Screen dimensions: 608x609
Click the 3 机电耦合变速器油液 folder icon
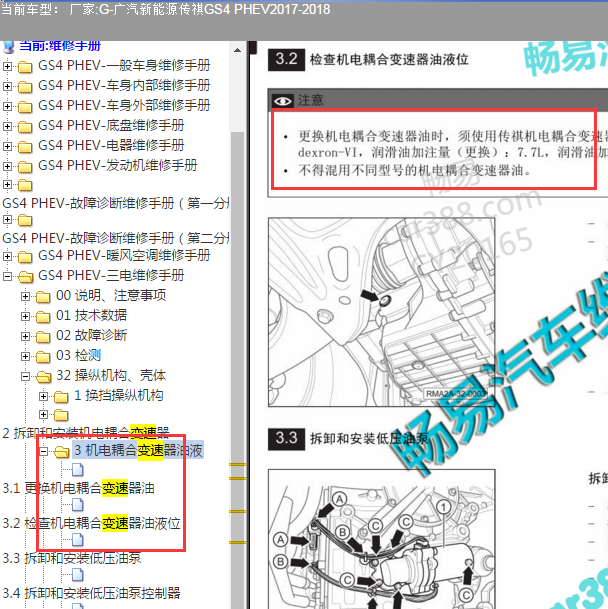[62, 452]
